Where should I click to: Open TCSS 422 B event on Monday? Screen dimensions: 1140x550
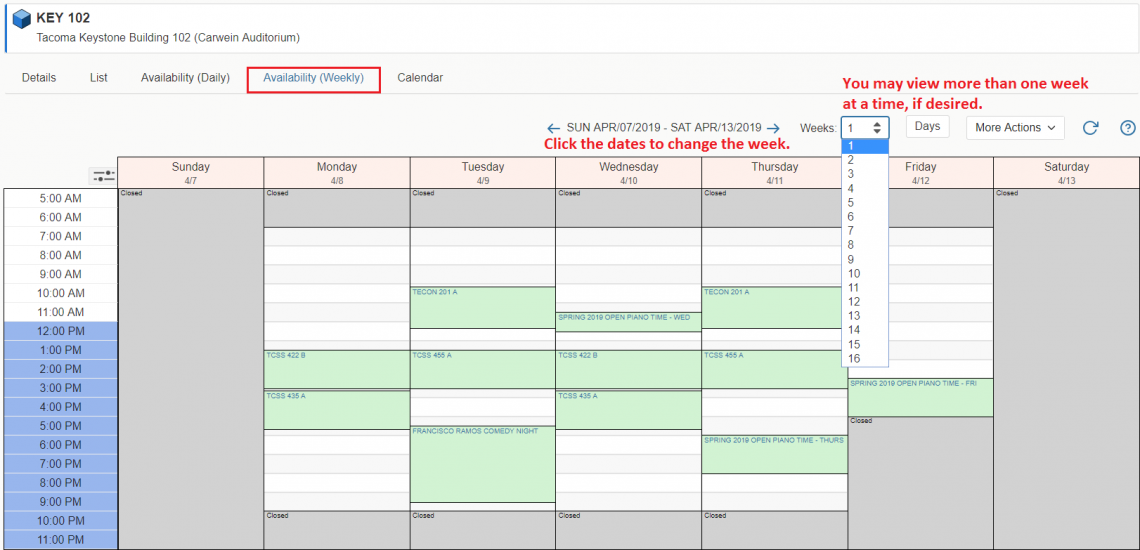point(336,369)
